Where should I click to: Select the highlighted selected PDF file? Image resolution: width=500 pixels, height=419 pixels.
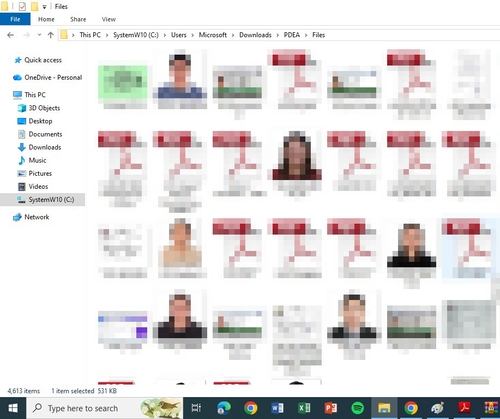469,248
